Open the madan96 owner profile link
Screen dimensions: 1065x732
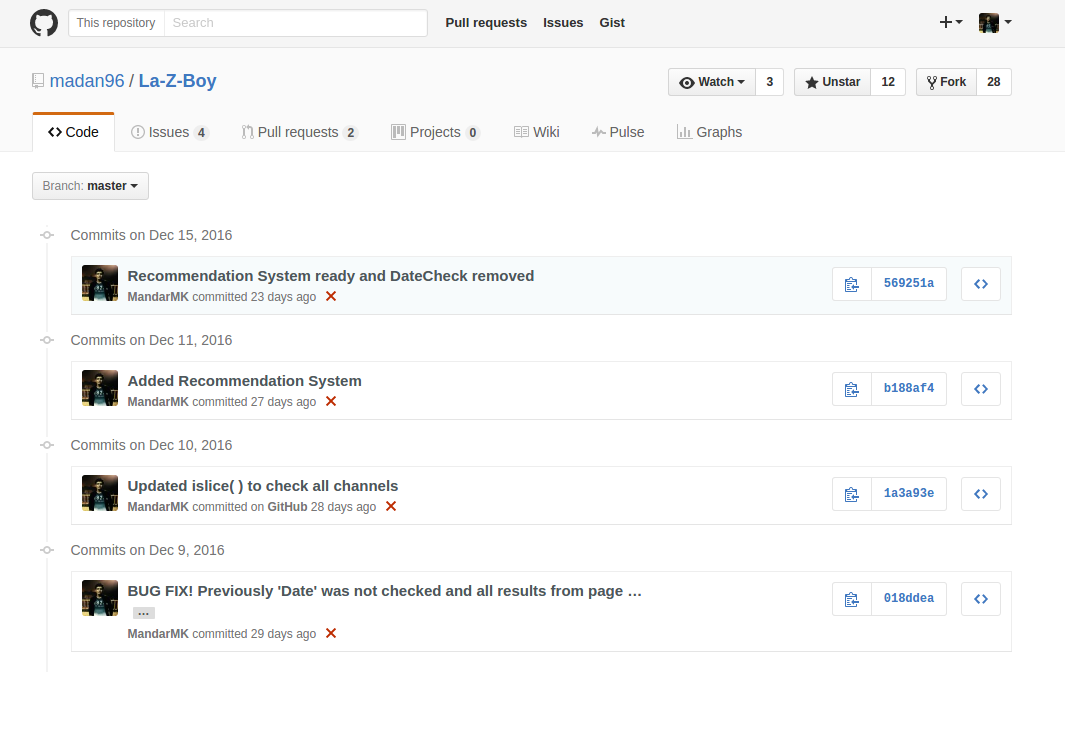[x=87, y=81]
